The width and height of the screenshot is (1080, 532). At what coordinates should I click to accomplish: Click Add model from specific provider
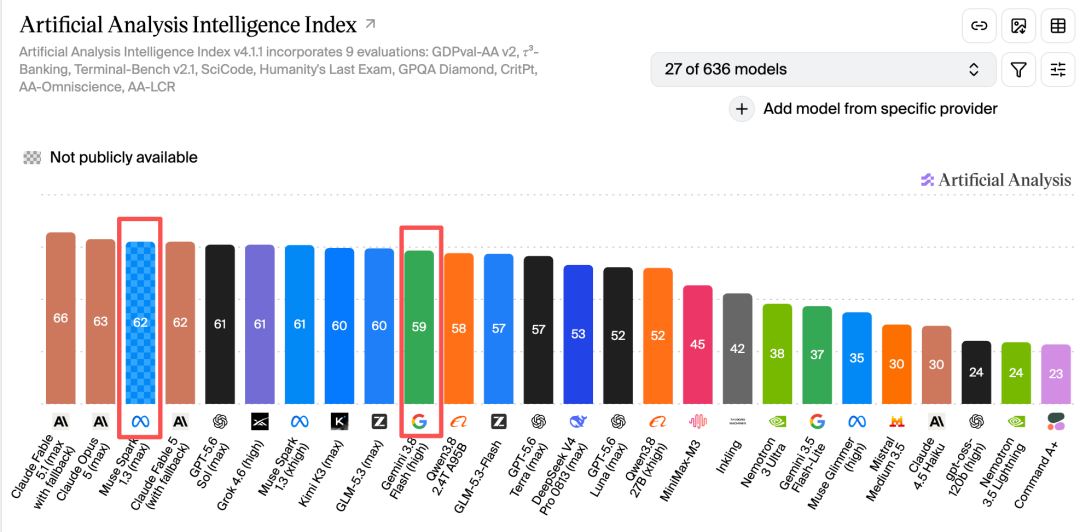coord(880,109)
